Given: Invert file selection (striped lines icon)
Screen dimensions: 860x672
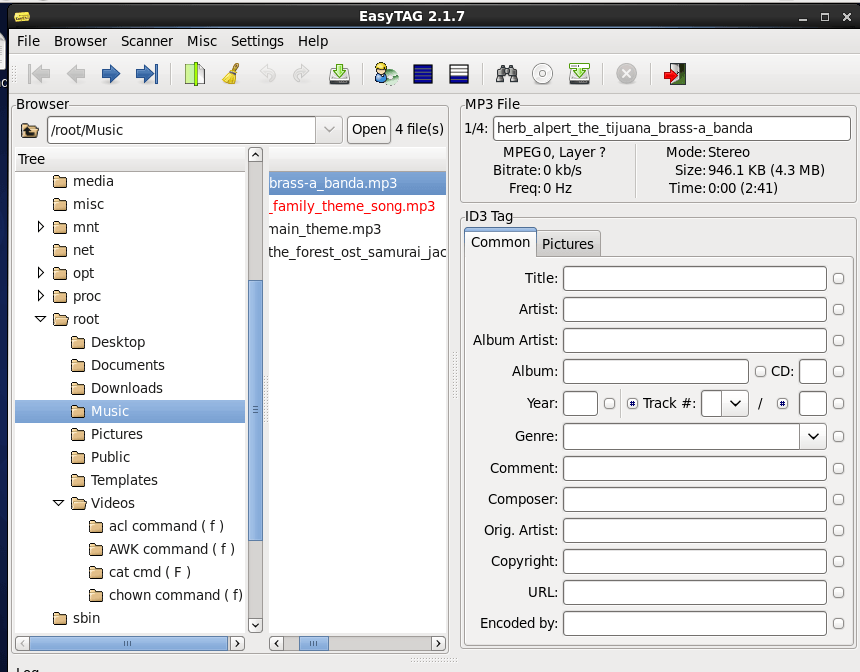Looking at the screenshot, I should tap(459, 74).
